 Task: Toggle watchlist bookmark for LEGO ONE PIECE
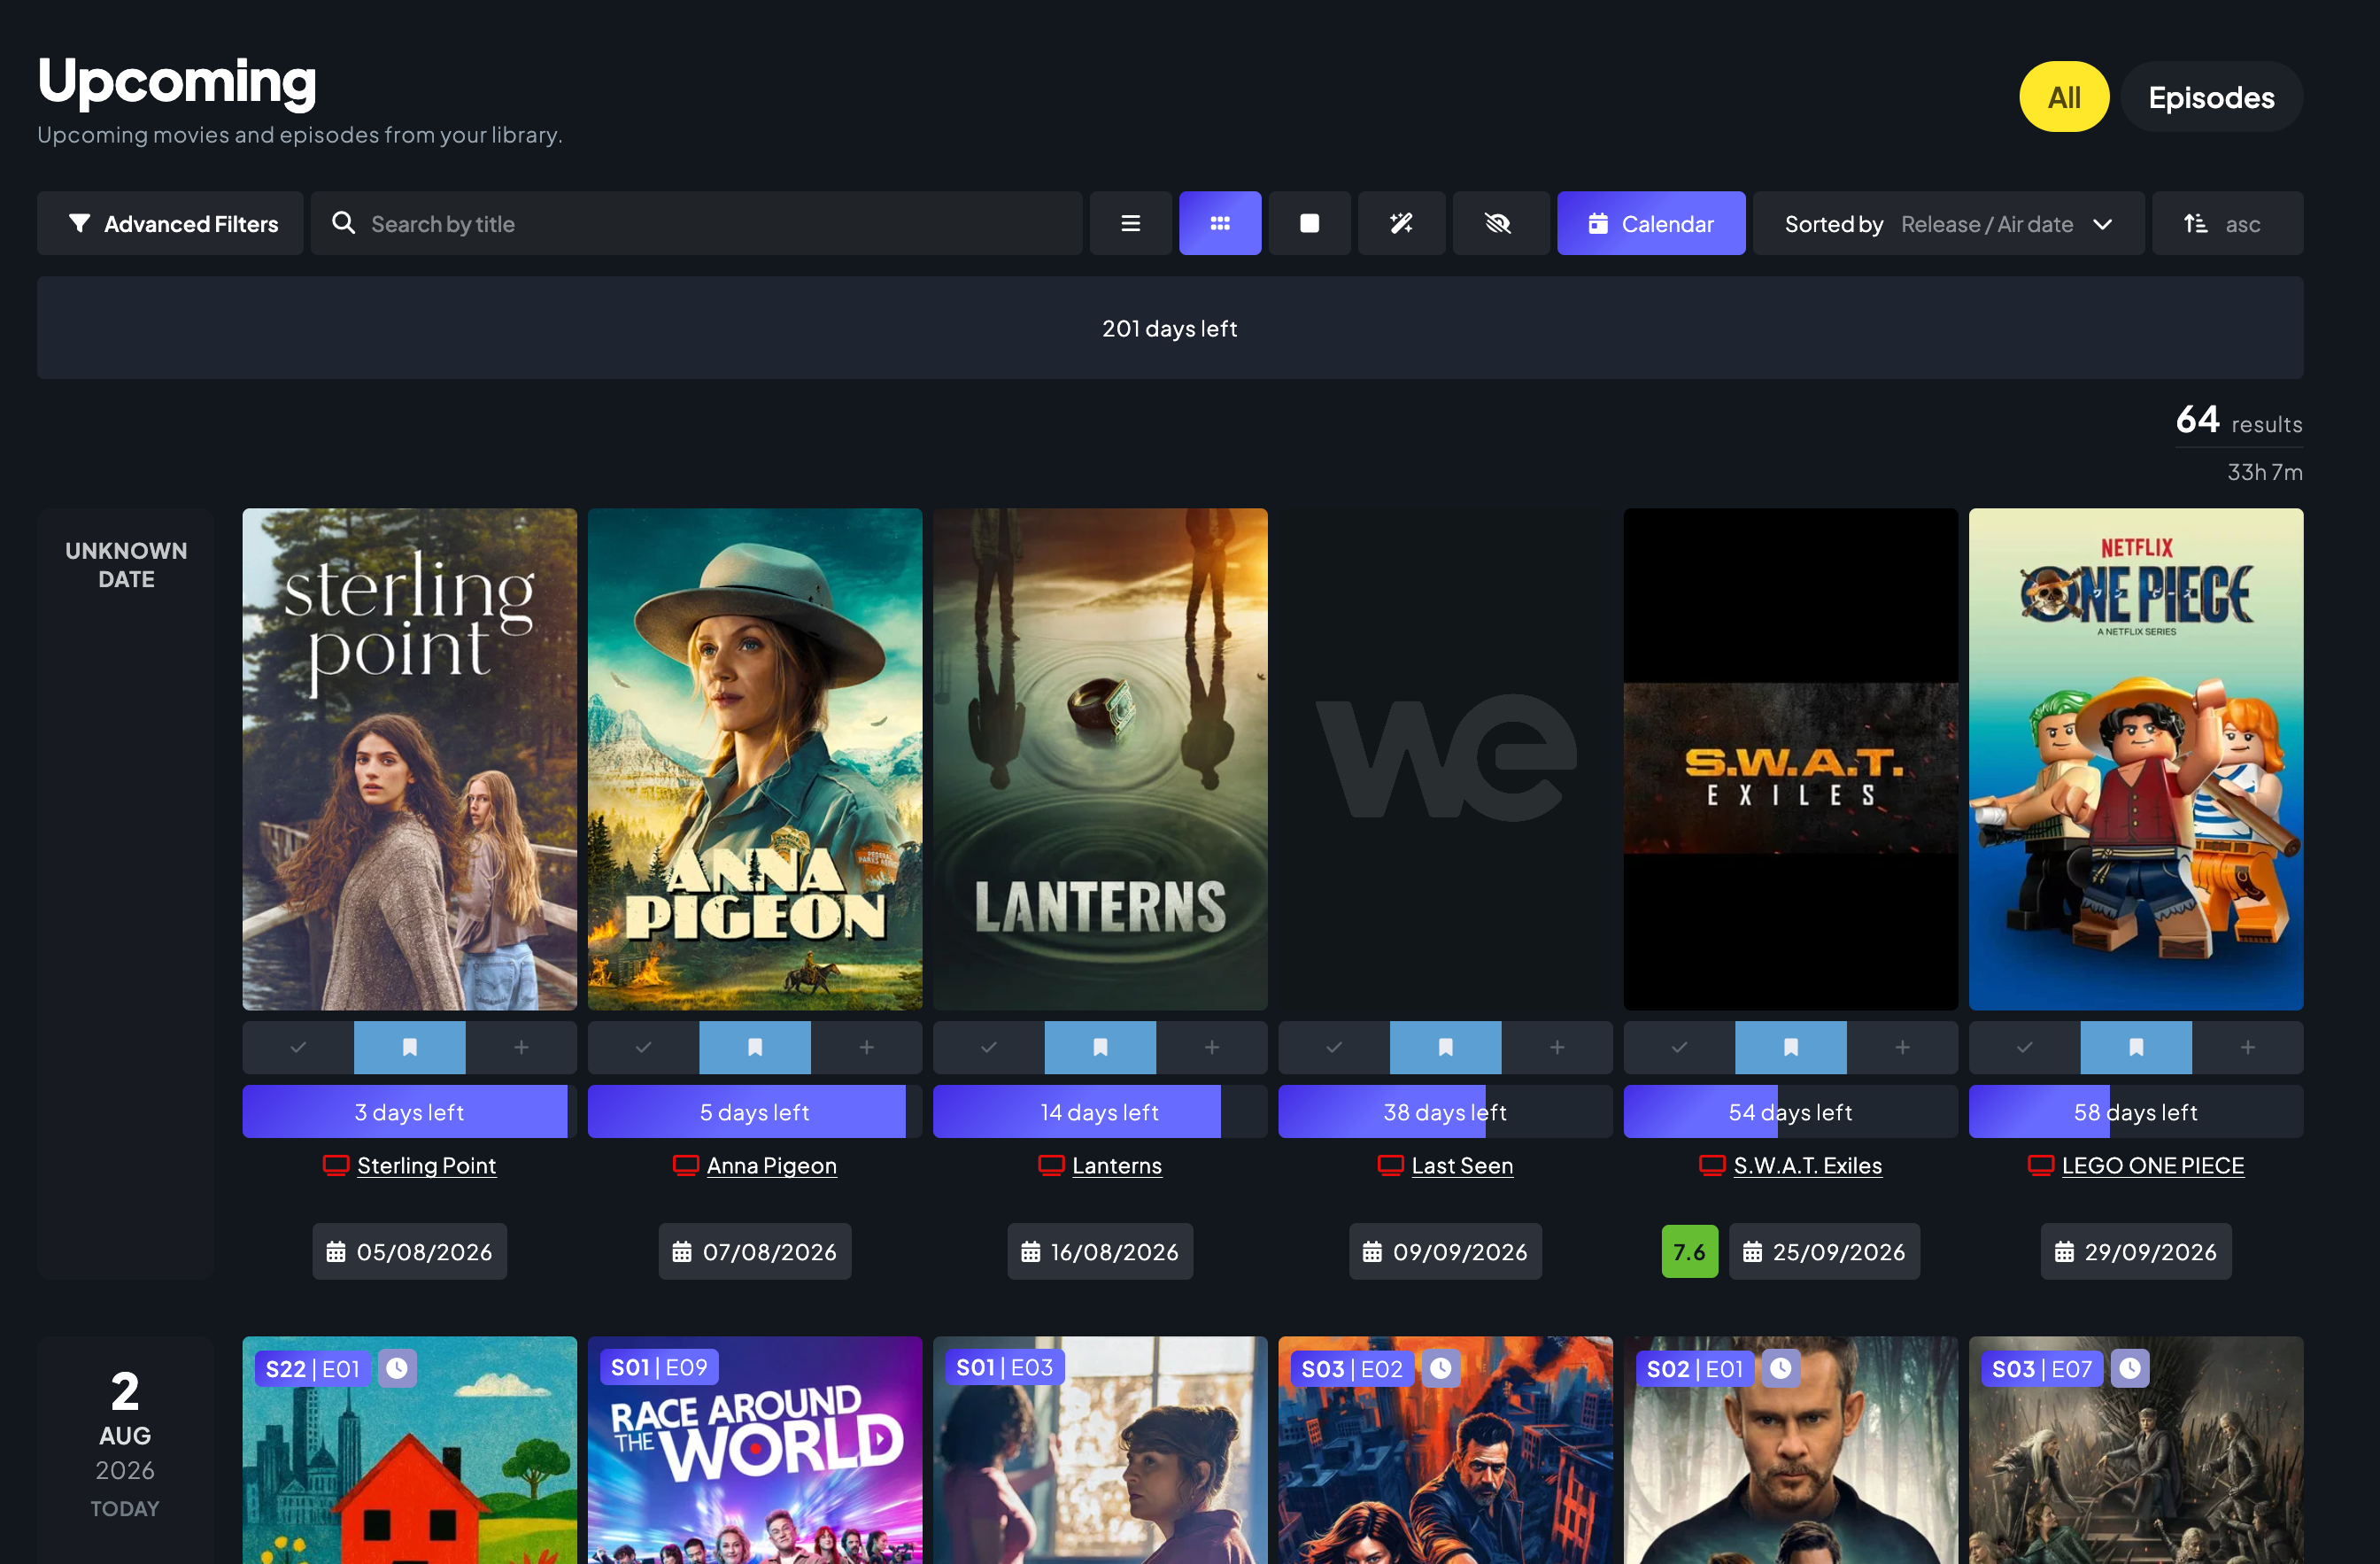(2136, 1047)
